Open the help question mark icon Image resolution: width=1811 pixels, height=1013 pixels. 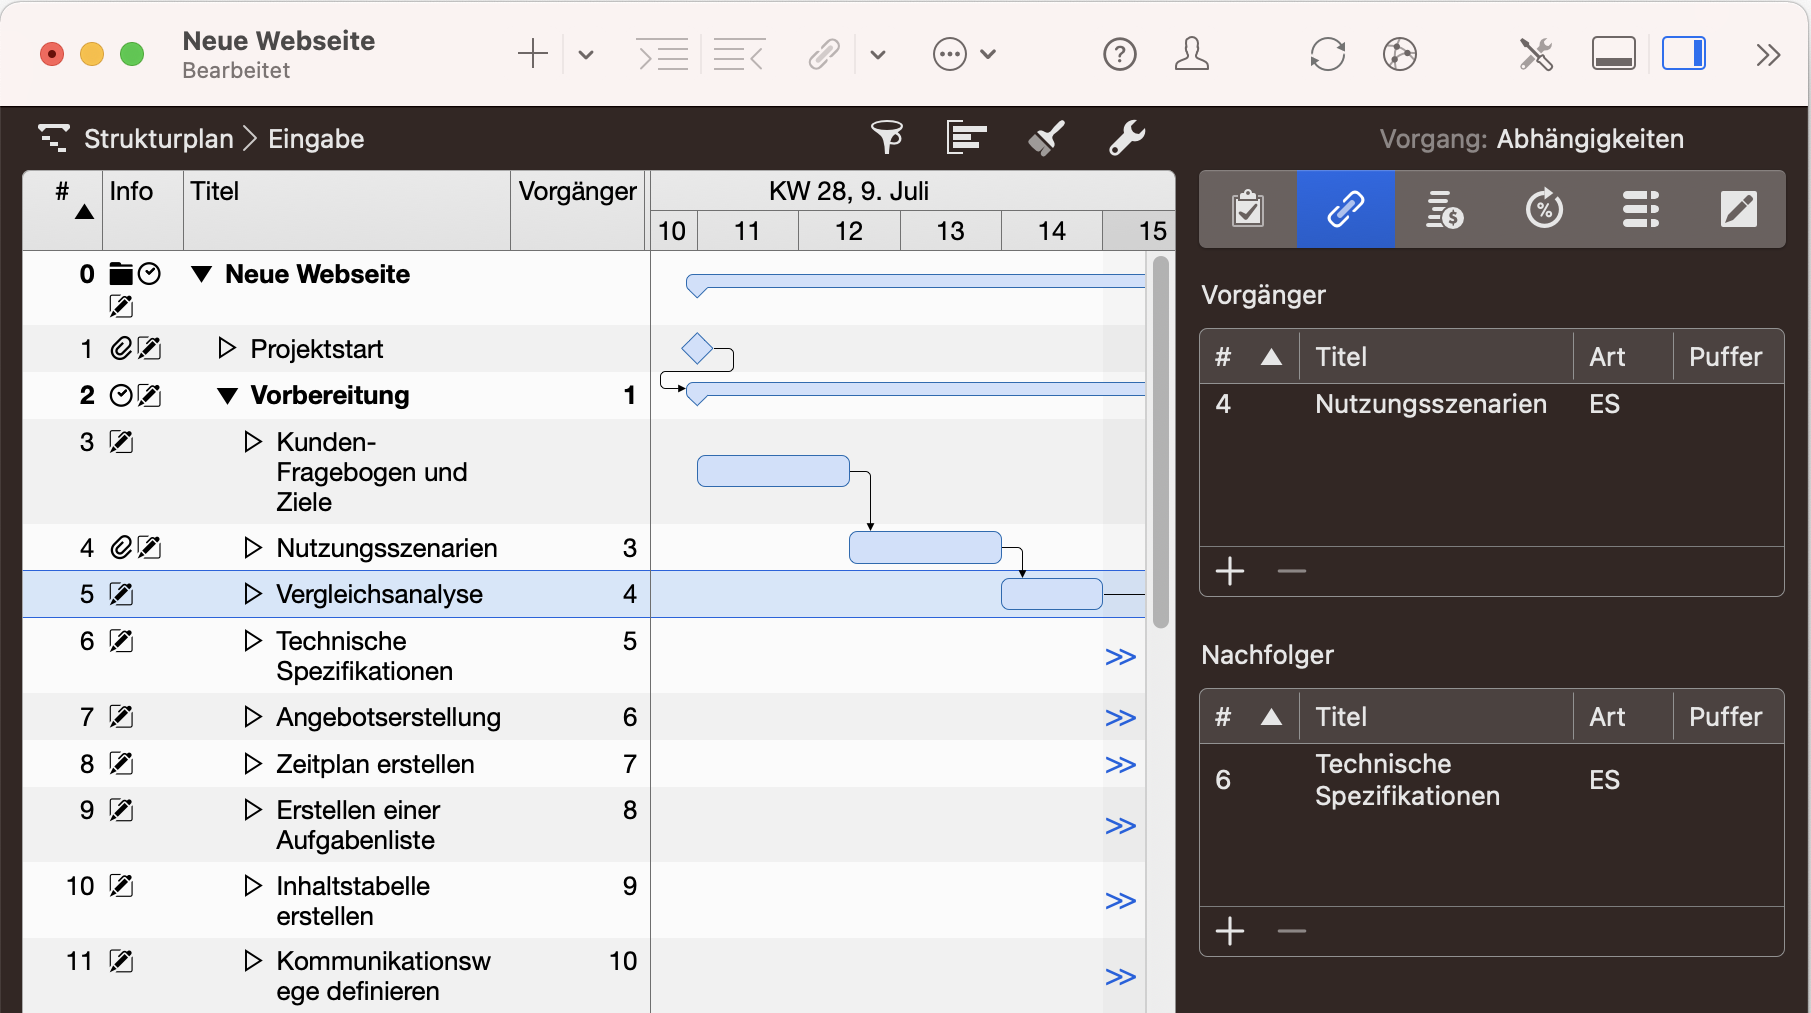[x=1119, y=54]
